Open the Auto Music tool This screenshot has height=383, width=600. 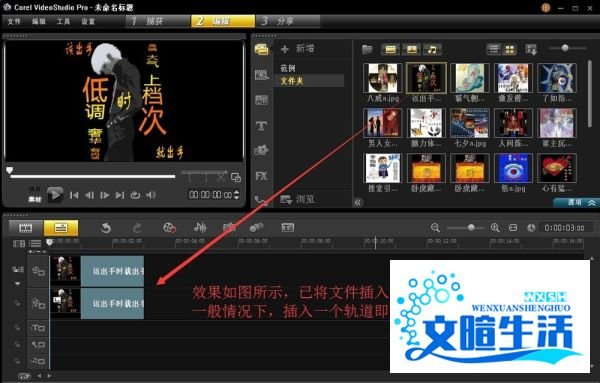pos(229,228)
